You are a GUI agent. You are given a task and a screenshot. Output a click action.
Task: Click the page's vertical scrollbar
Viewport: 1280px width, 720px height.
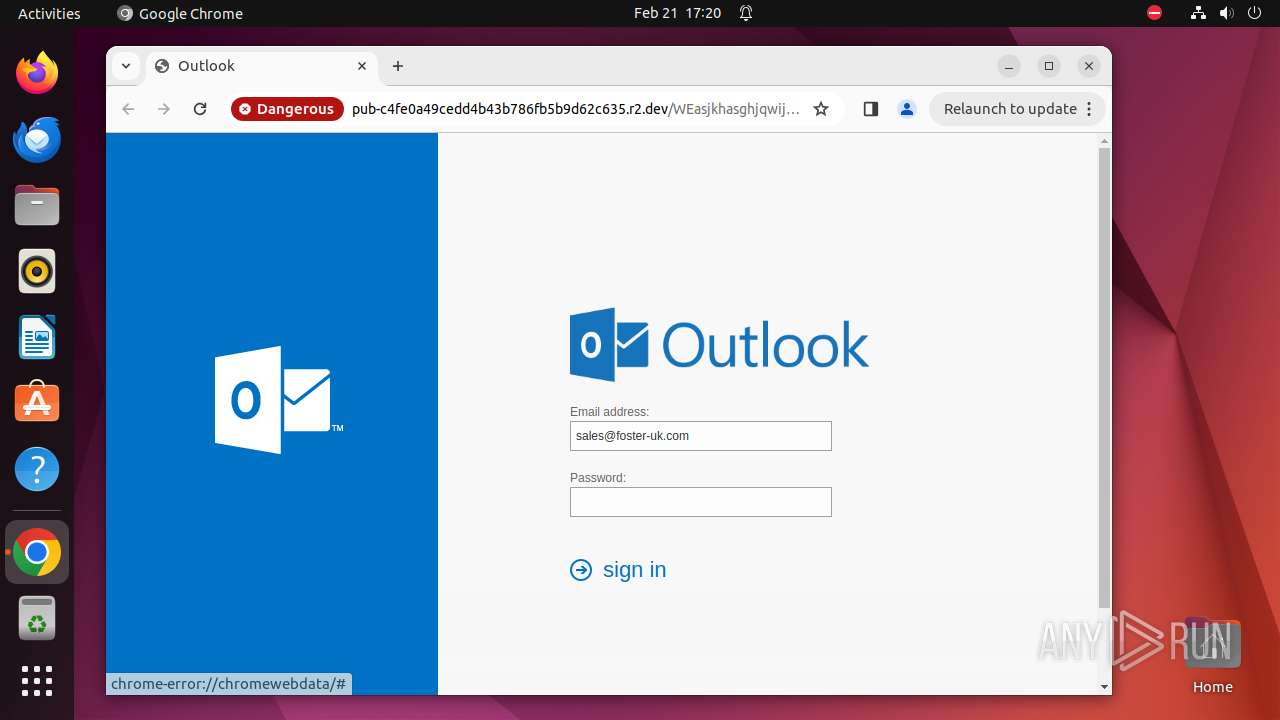(x=1104, y=378)
